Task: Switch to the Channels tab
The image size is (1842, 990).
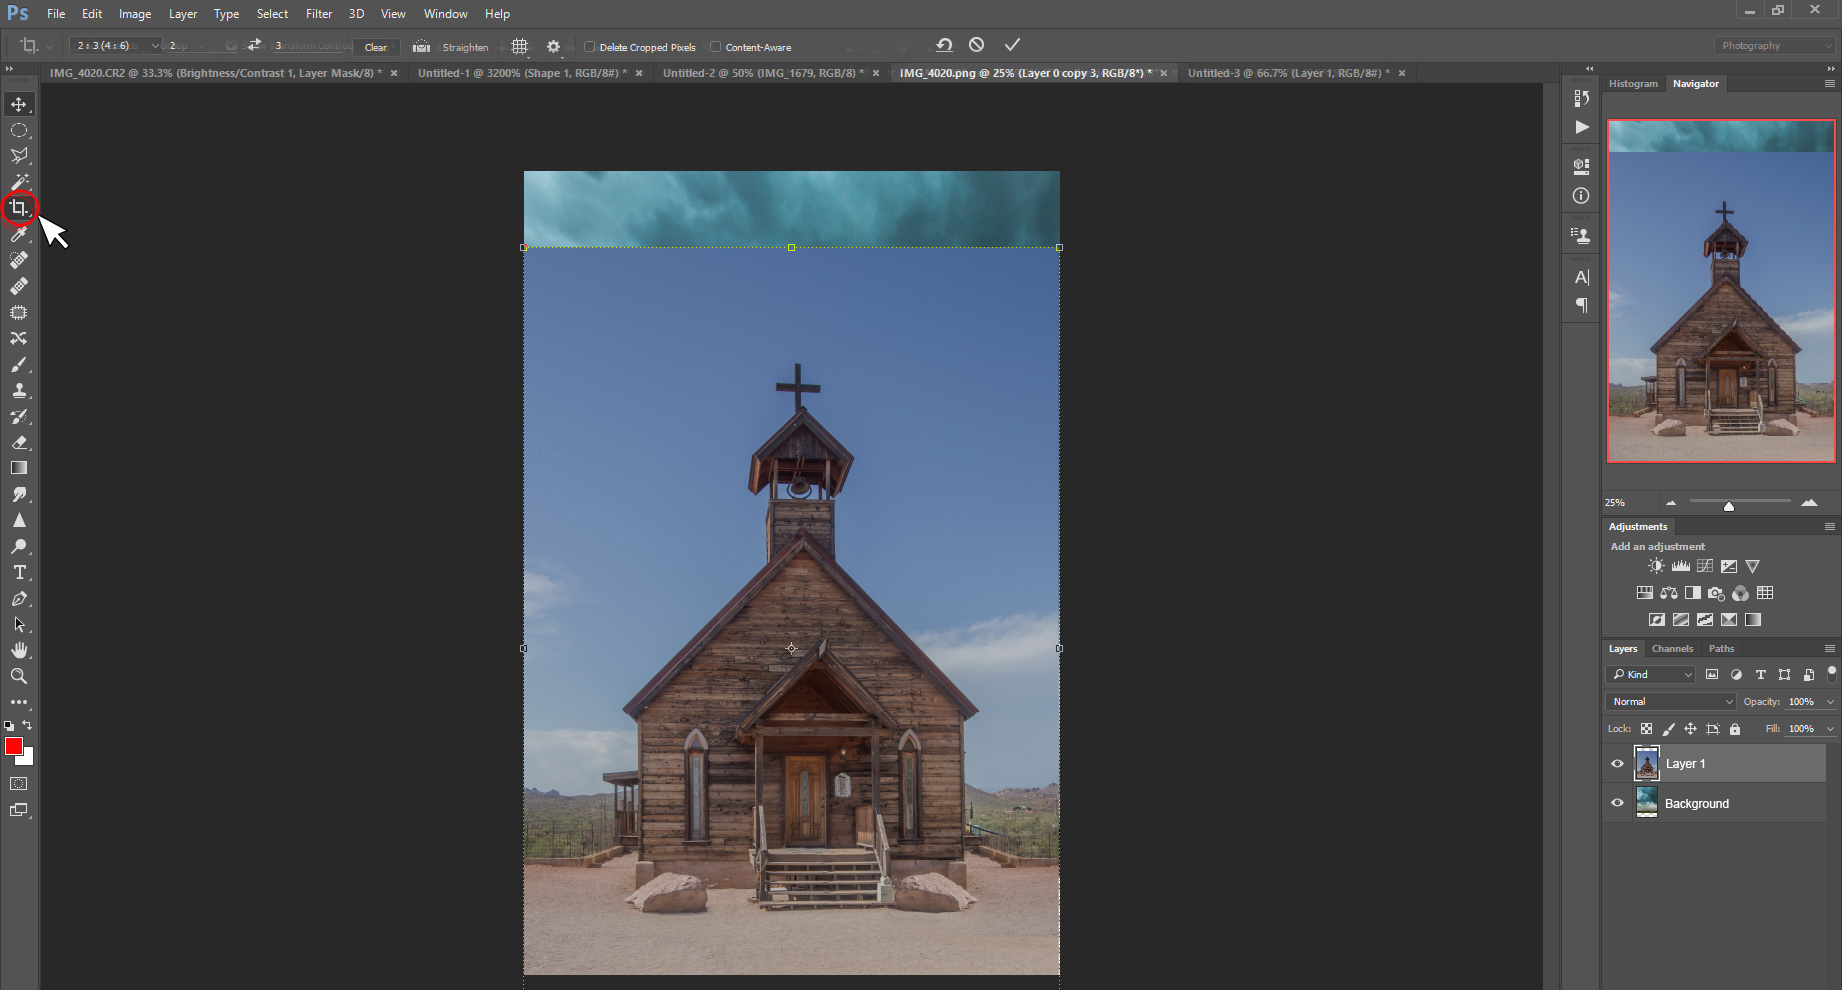Action: 1672,649
